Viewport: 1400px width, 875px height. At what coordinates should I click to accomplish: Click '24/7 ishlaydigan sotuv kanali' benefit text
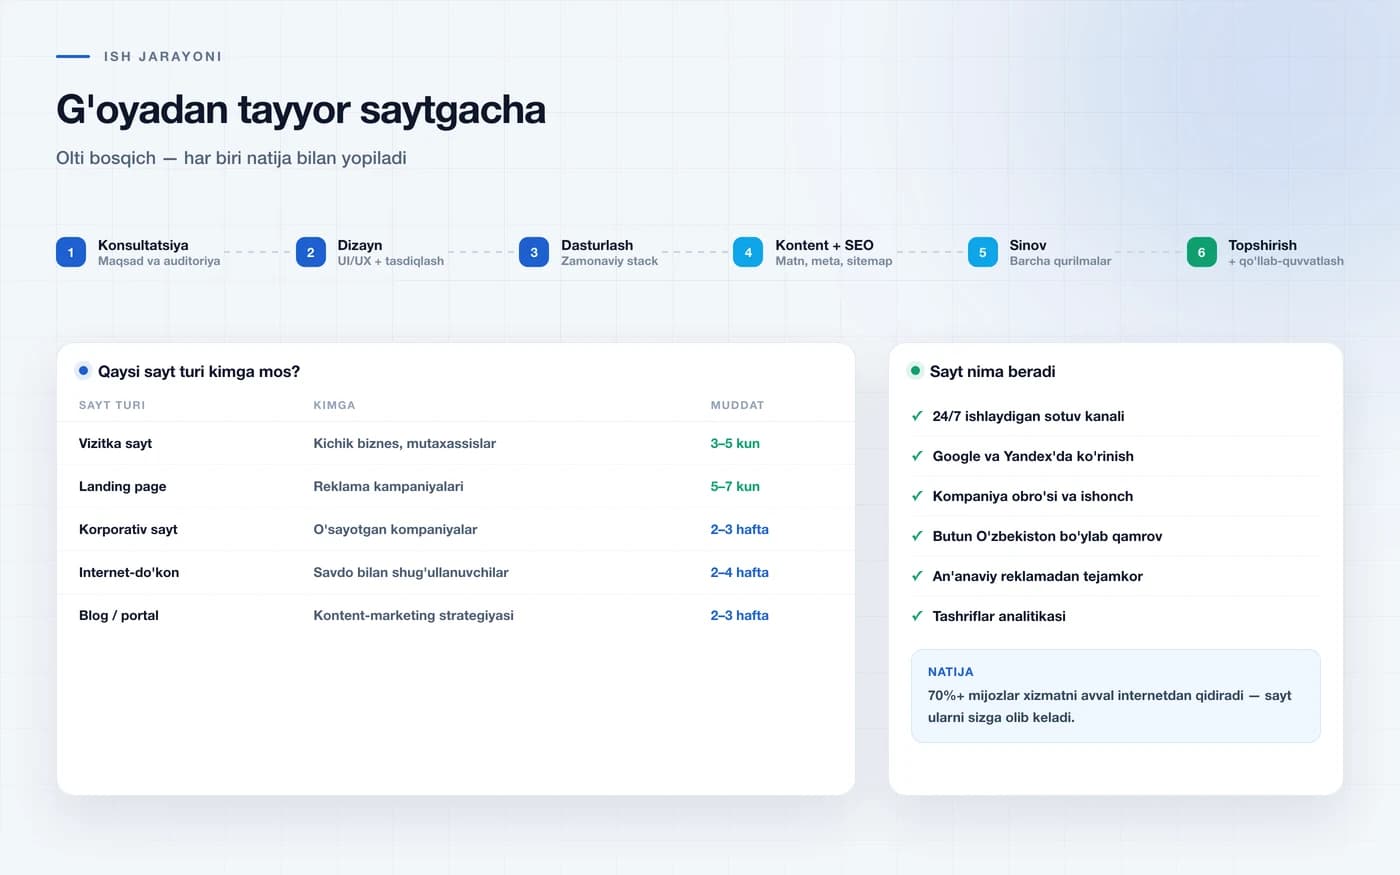[x=1028, y=416]
